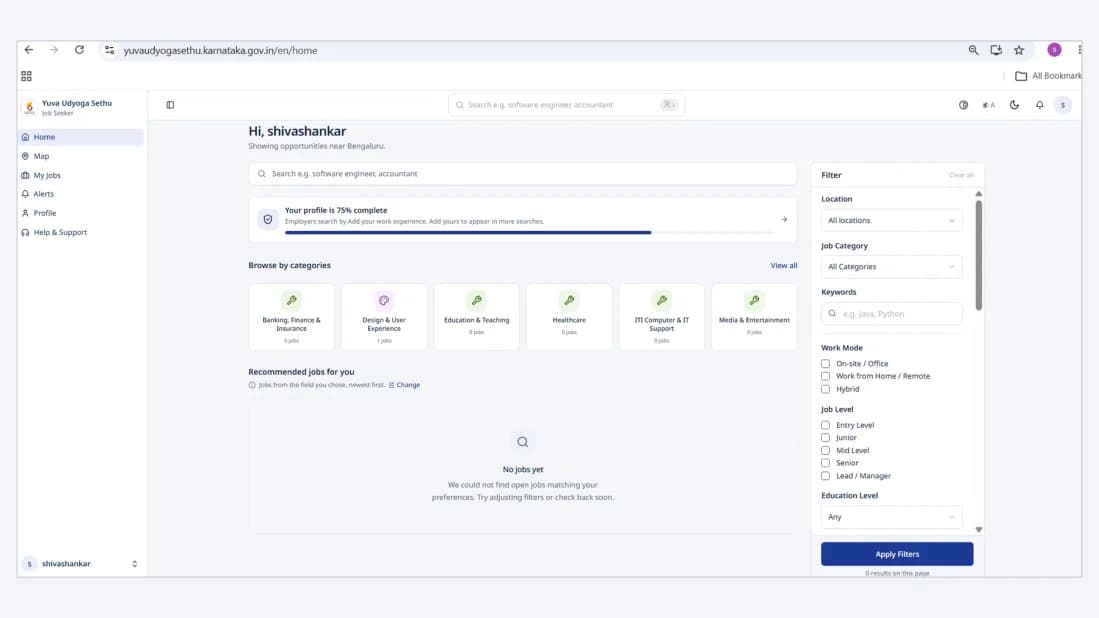Click the profile completion progress bar

(x=530, y=232)
